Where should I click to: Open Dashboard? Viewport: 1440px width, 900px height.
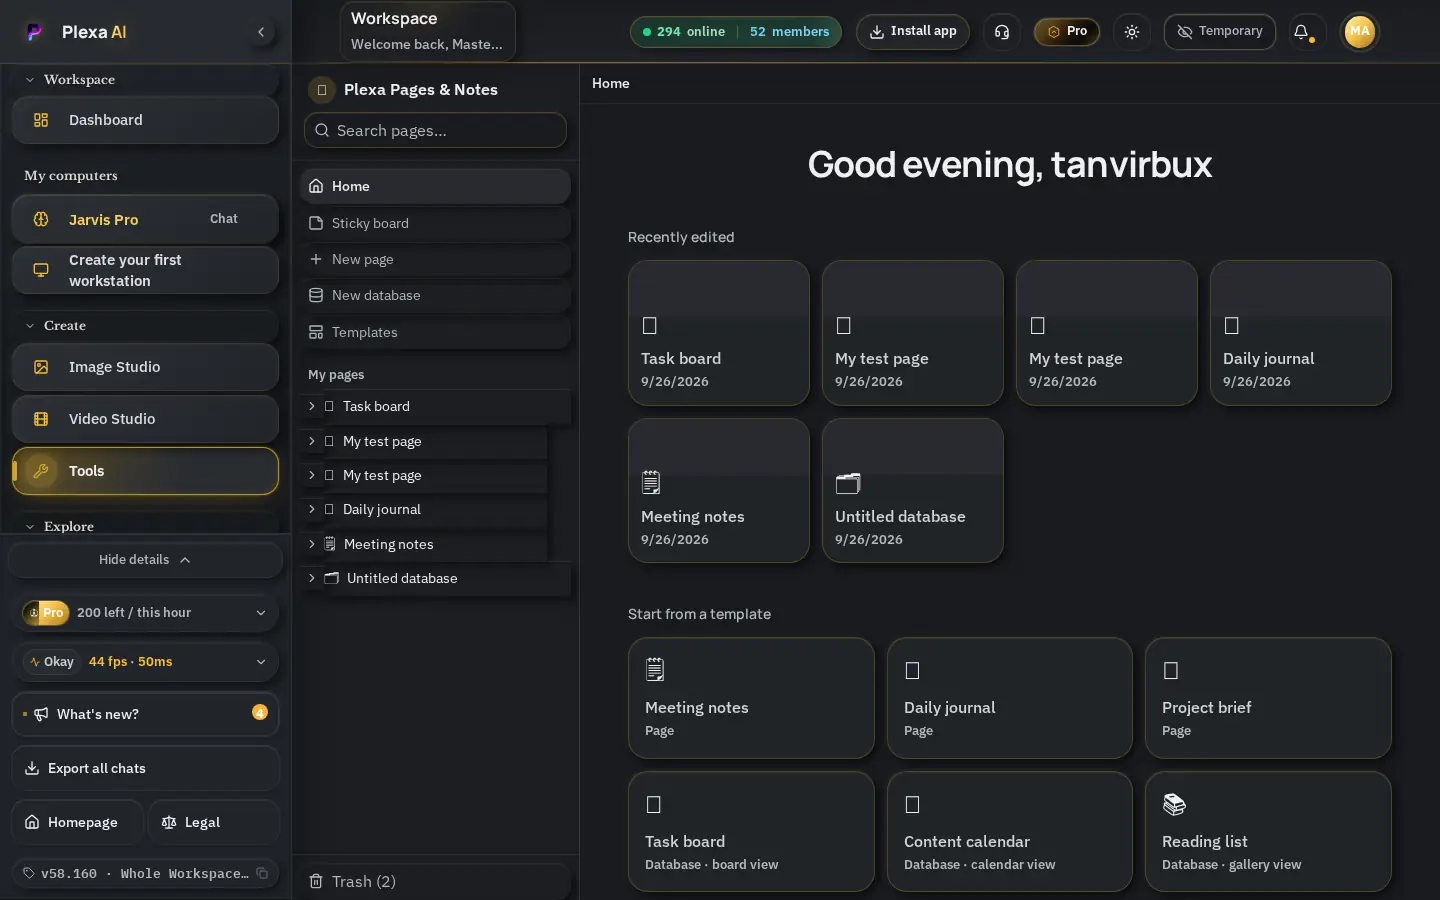click(x=145, y=120)
